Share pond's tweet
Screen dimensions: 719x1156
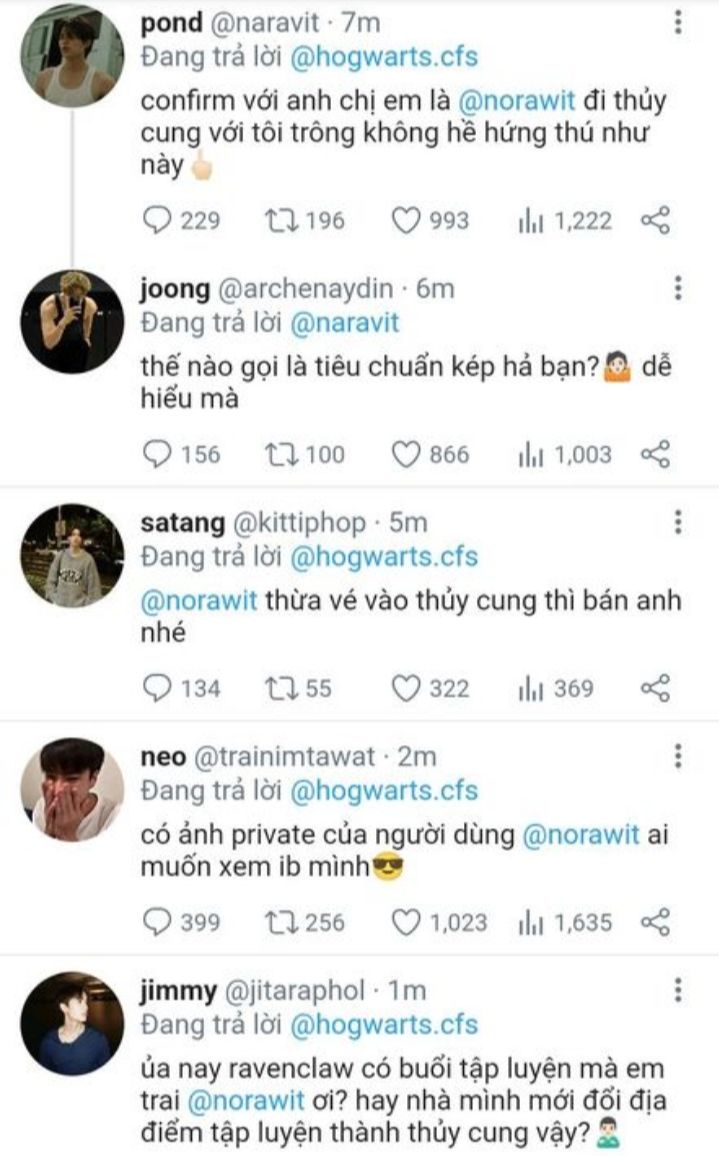tap(655, 221)
